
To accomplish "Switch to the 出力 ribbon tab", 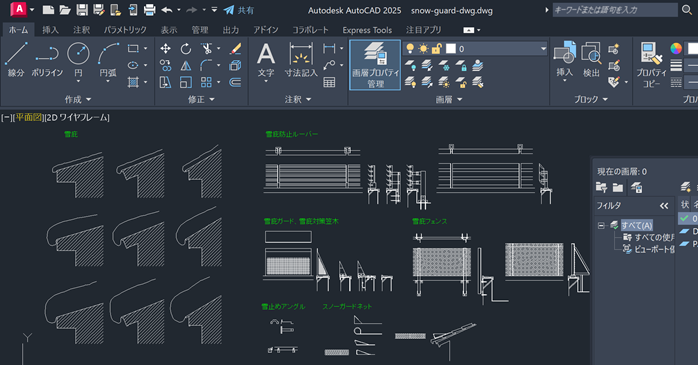I will point(231,30).
